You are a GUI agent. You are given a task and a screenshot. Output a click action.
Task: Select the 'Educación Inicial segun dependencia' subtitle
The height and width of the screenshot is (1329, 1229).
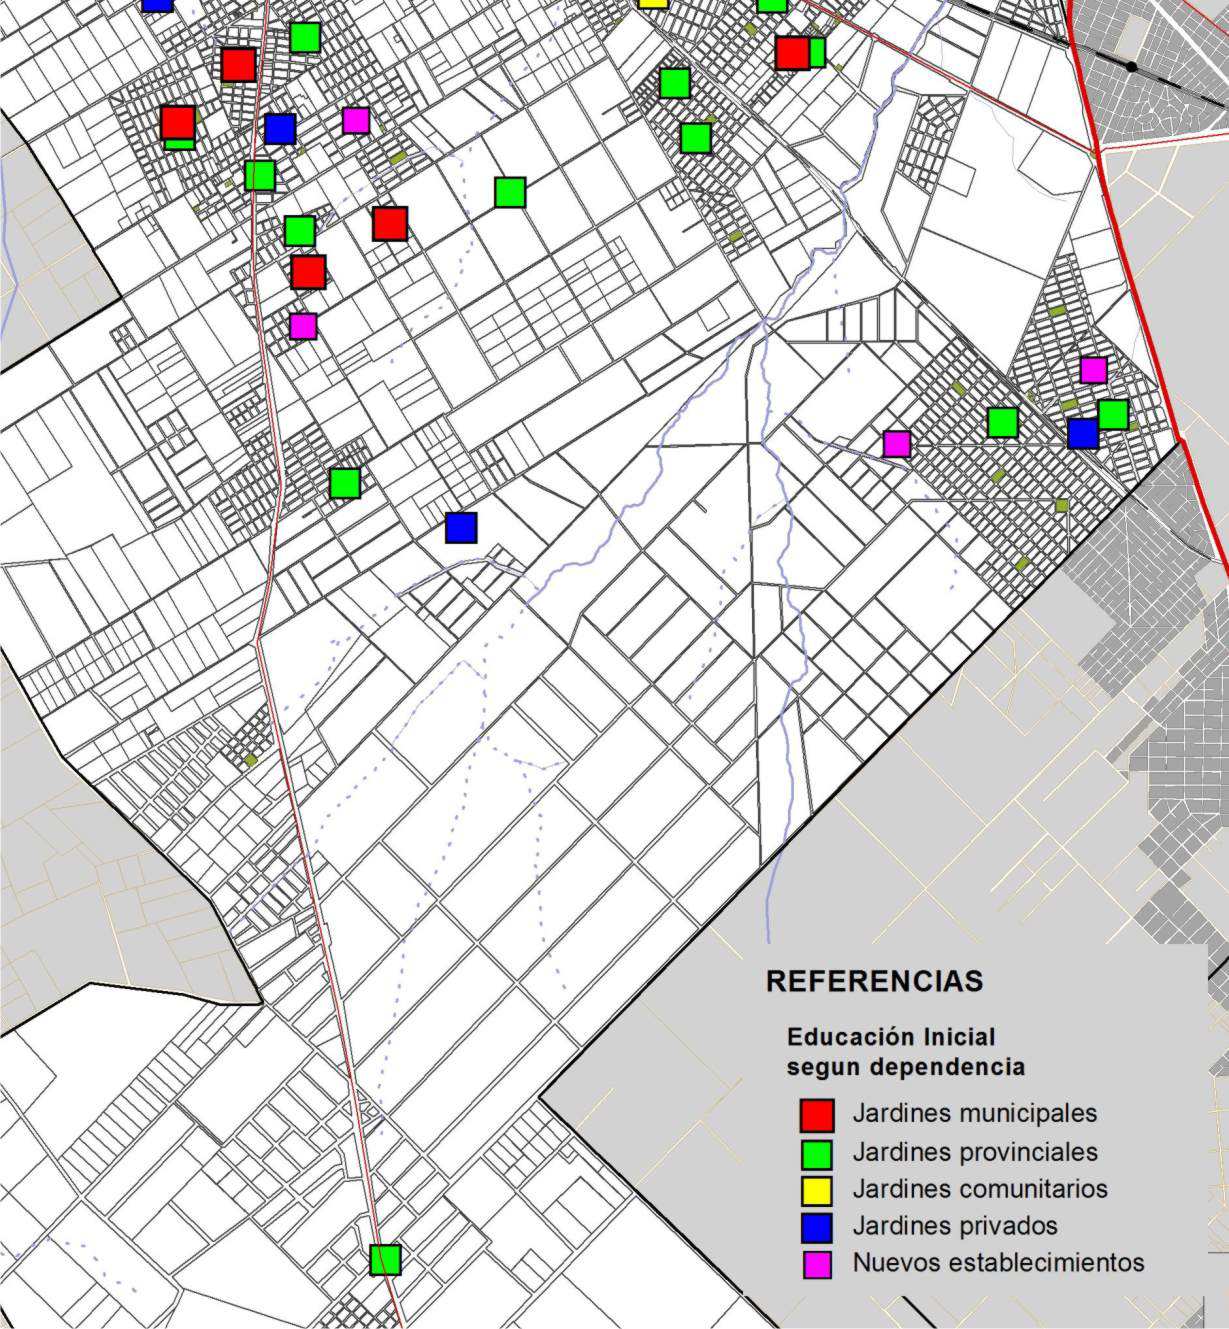tap(905, 1052)
